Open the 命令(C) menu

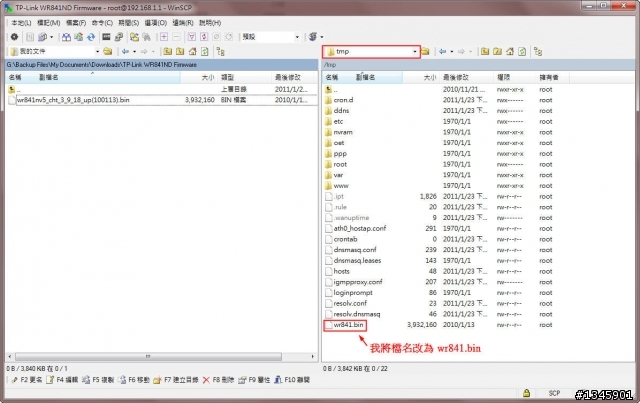click(x=102, y=23)
